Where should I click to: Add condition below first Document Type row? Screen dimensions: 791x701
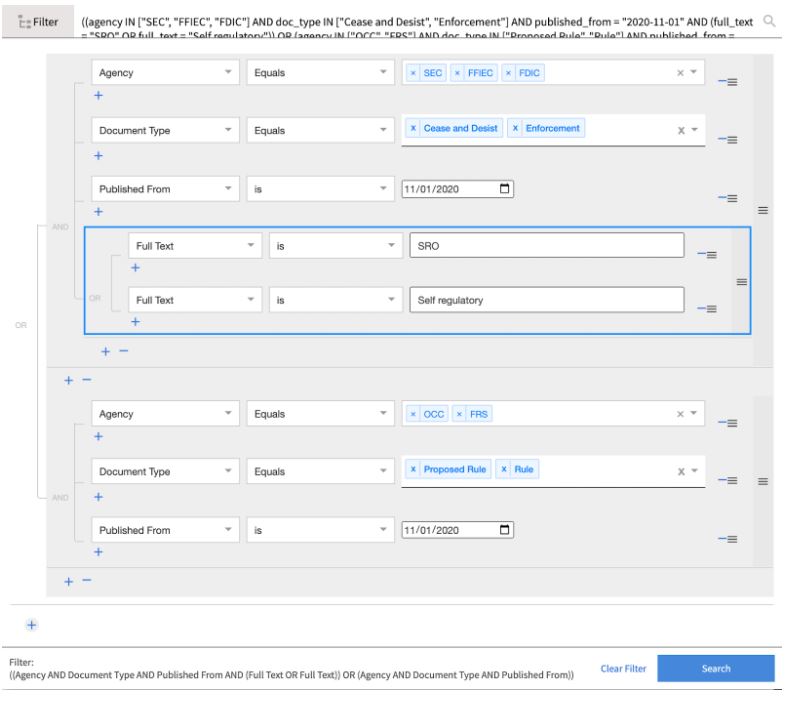tap(98, 155)
